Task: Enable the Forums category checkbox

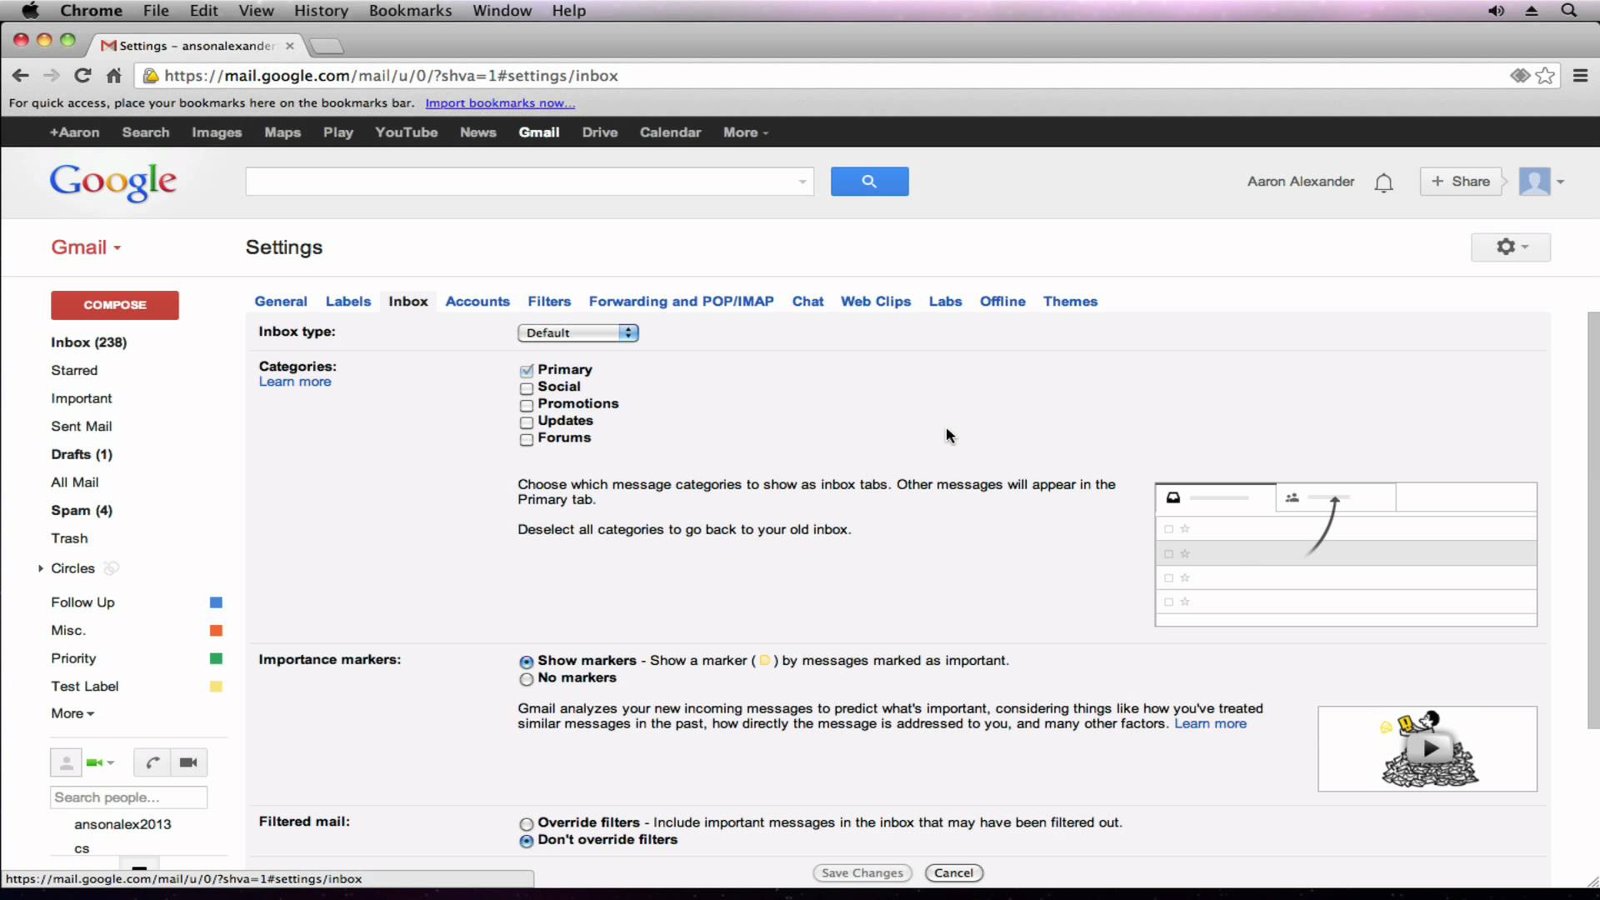Action: tap(526, 439)
